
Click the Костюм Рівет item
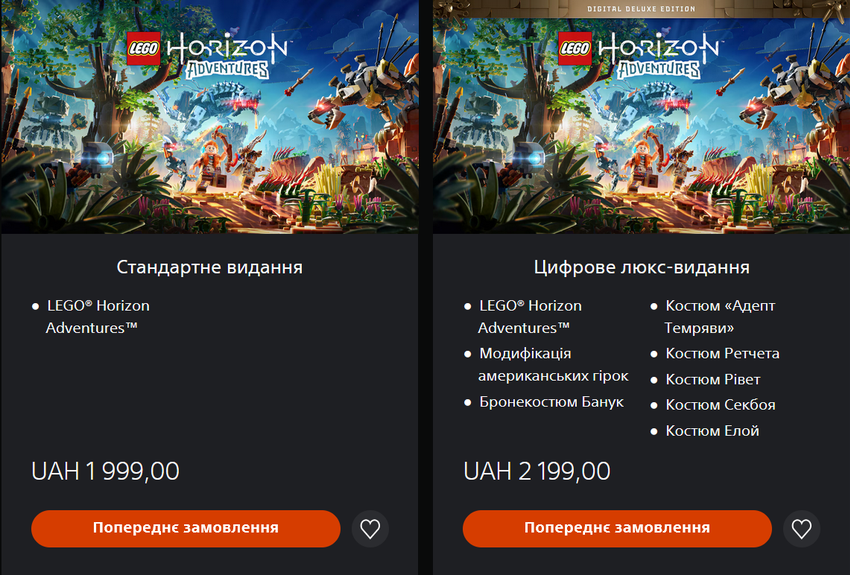click(705, 379)
